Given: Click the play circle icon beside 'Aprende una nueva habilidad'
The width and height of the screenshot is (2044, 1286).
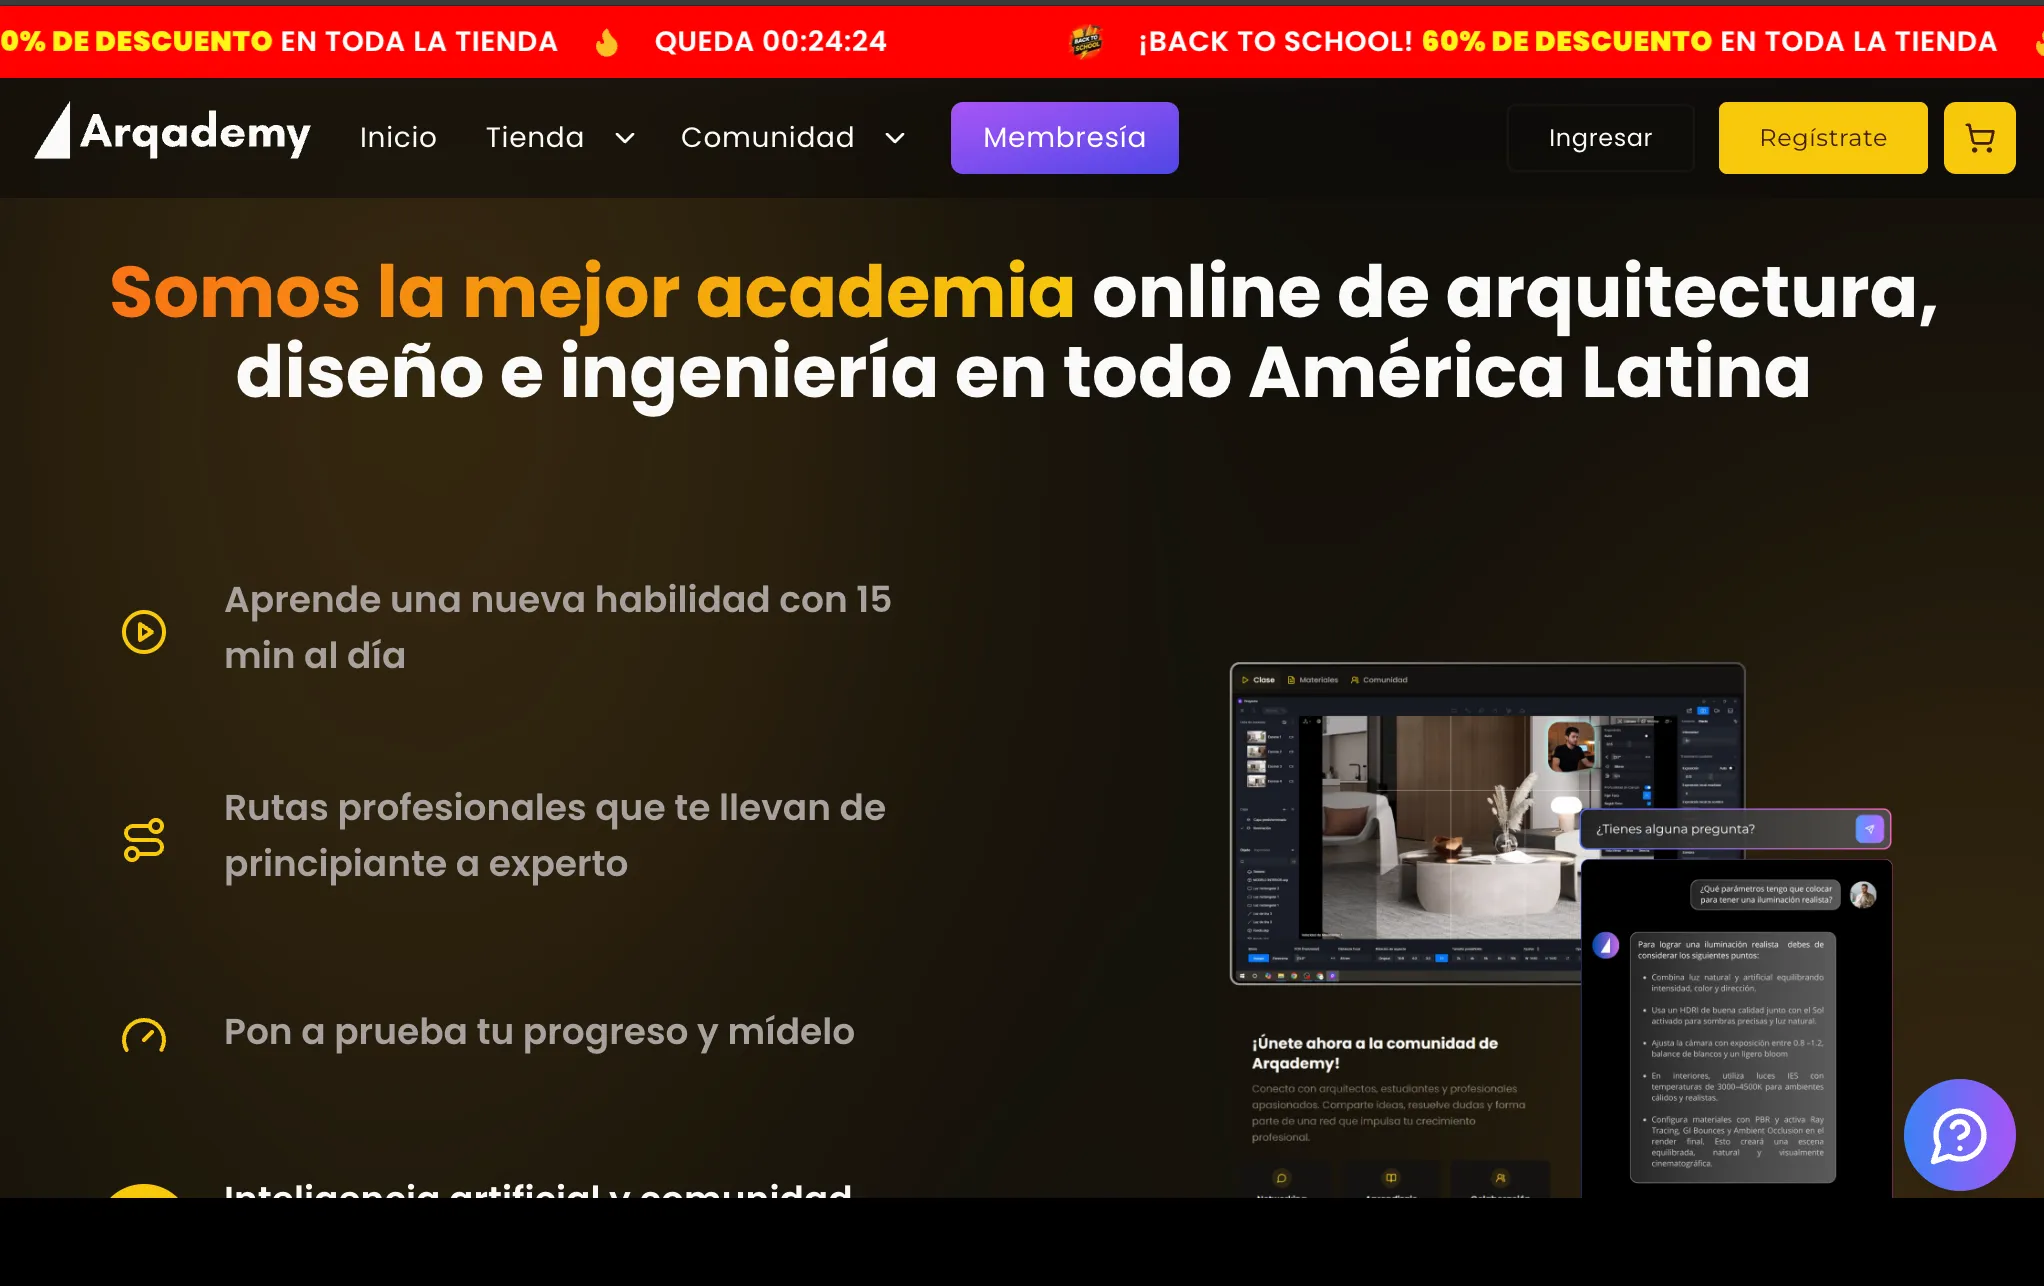Looking at the screenshot, I should click(144, 632).
